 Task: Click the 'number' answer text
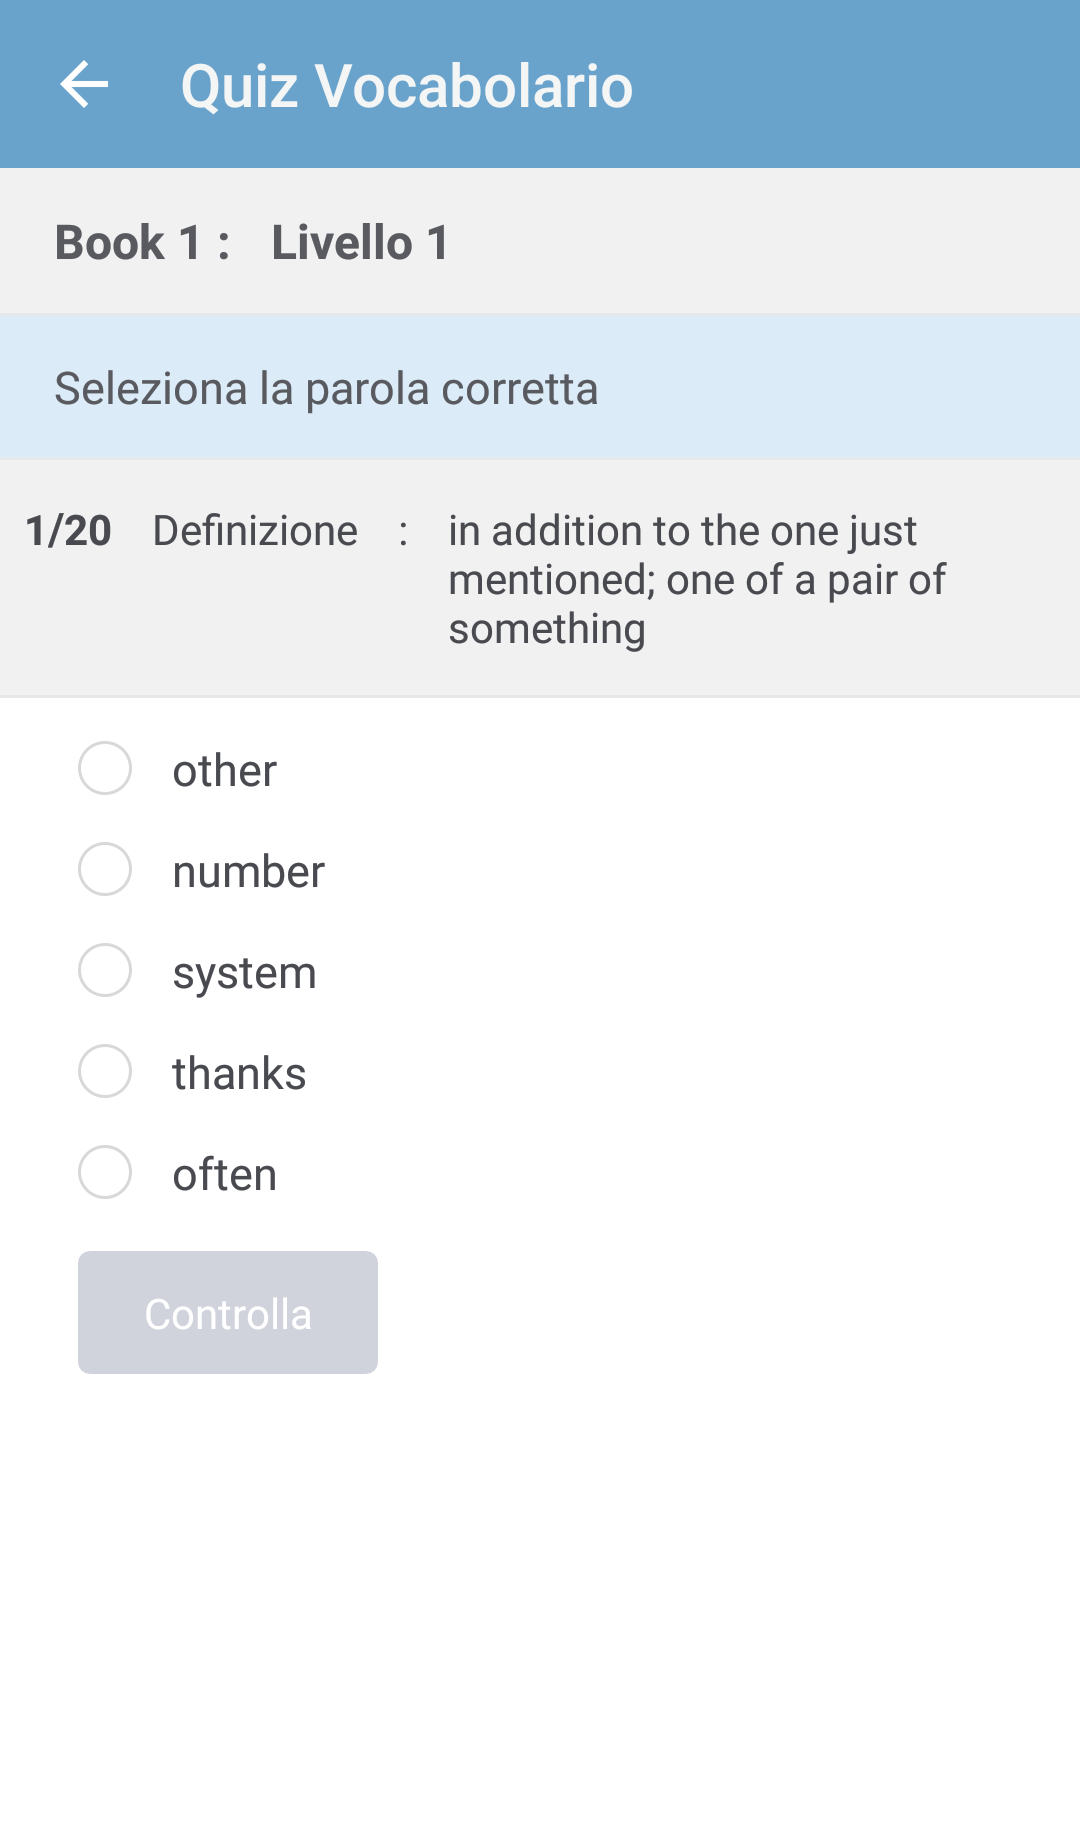click(248, 872)
